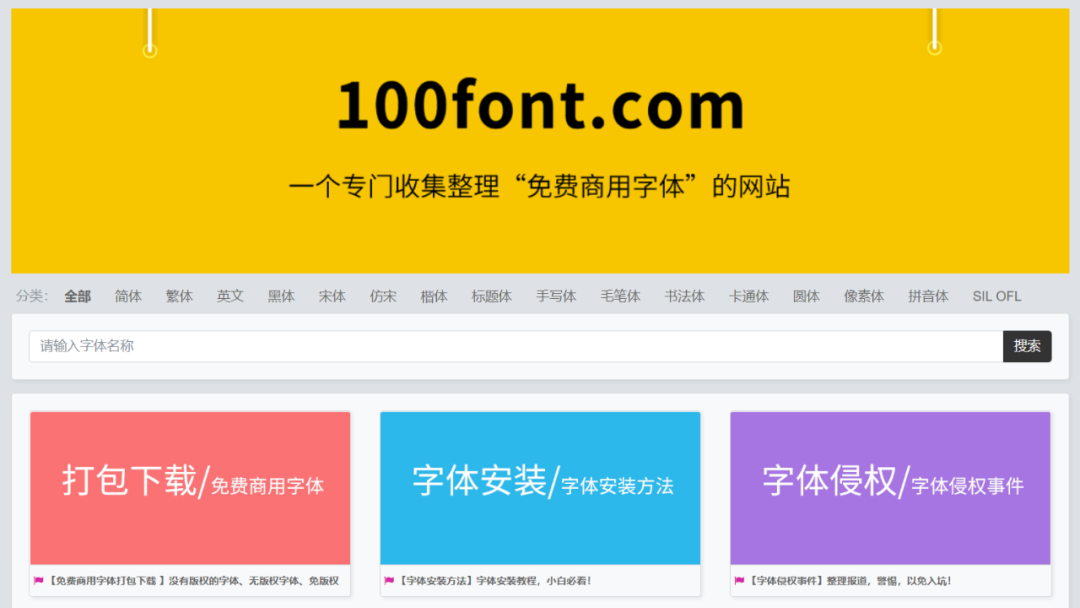This screenshot has height=608, width=1080.
Task: View the 毛笔体 category
Action: pyautogui.click(x=621, y=296)
